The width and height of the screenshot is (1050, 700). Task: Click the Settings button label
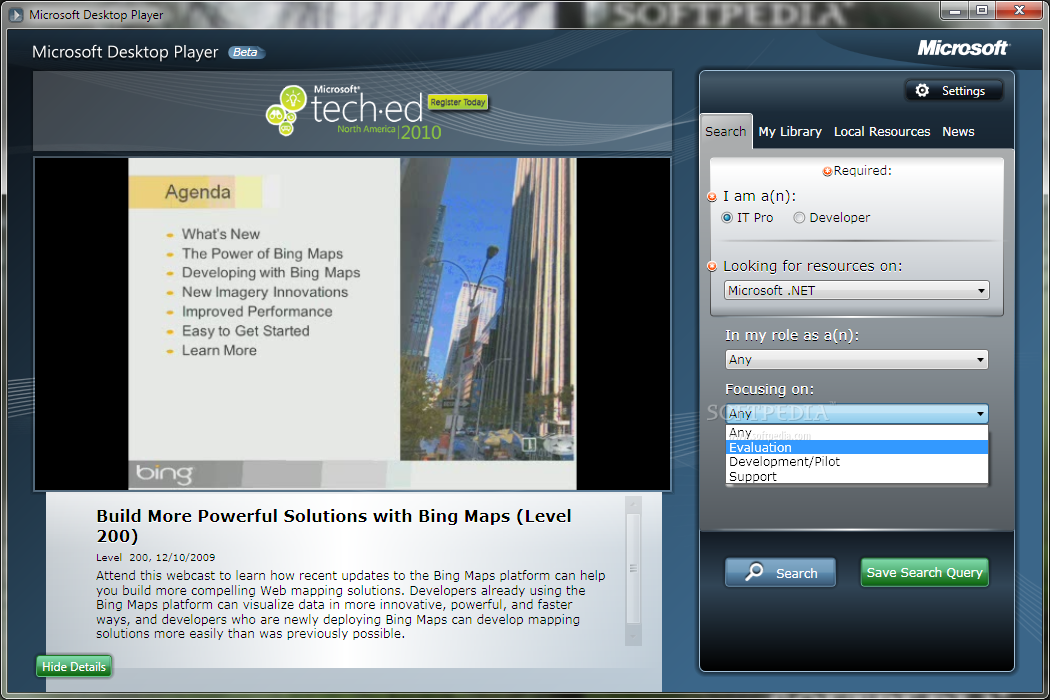coord(963,90)
